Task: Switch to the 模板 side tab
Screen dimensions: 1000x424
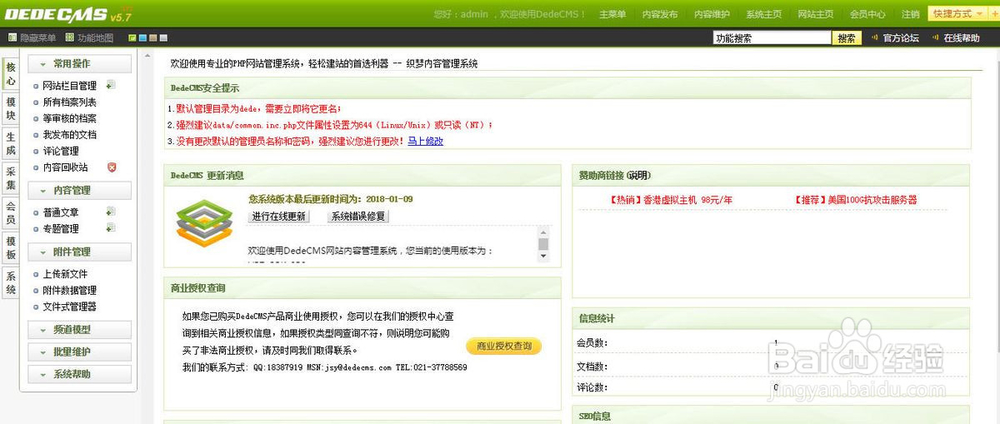Action: click(11, 247)
